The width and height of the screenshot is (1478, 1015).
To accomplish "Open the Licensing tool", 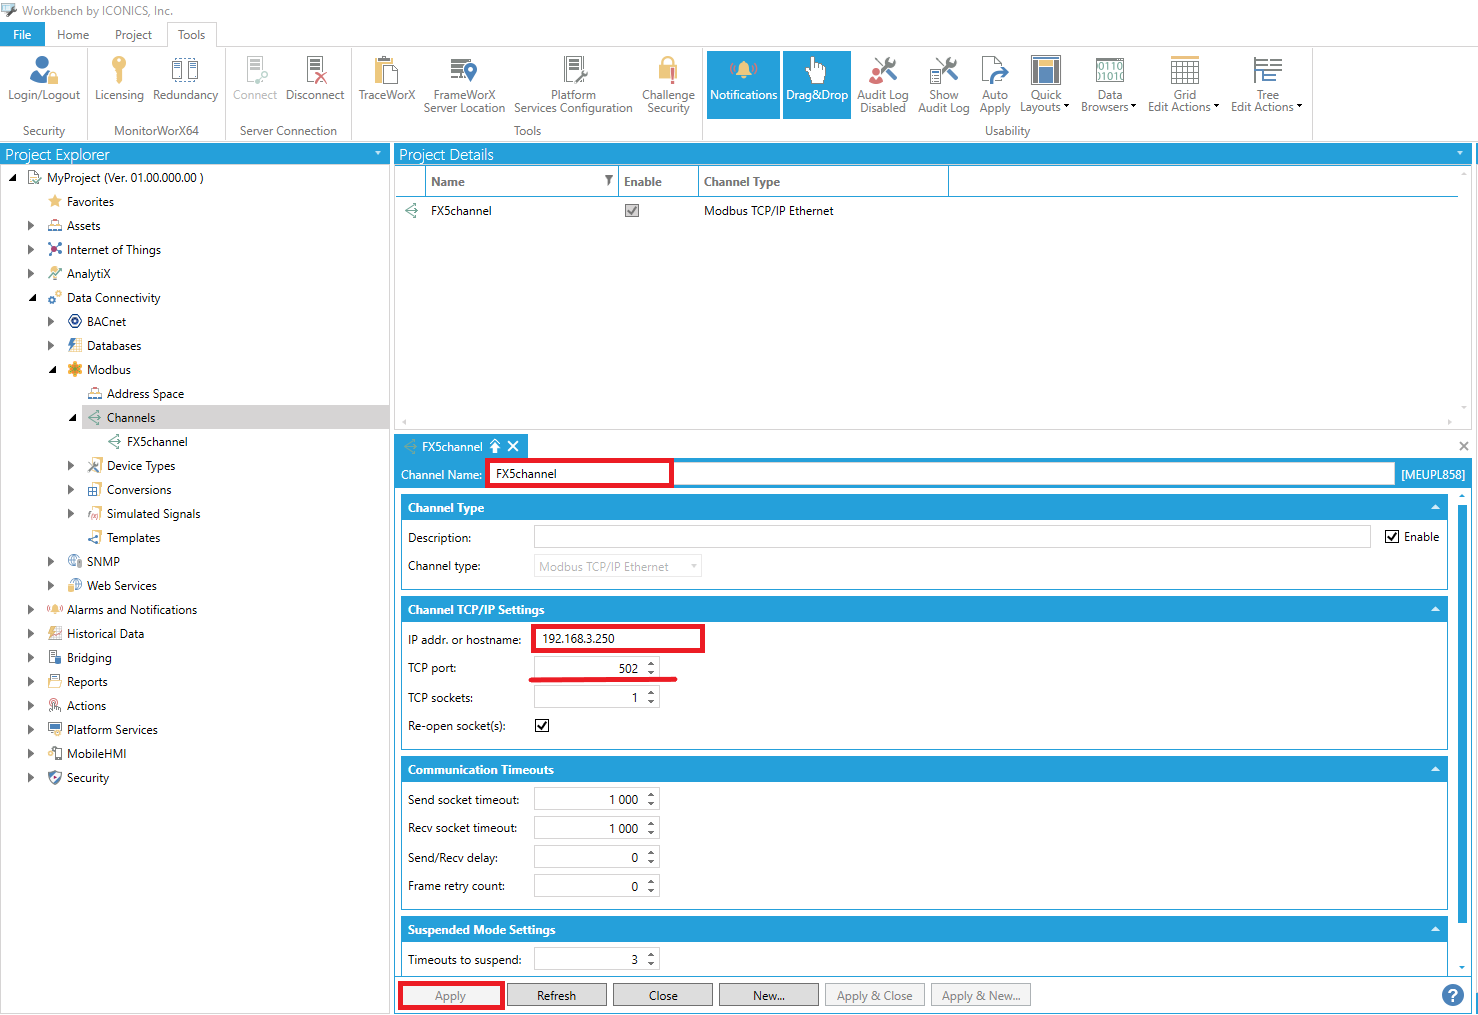I will point(119,78).
